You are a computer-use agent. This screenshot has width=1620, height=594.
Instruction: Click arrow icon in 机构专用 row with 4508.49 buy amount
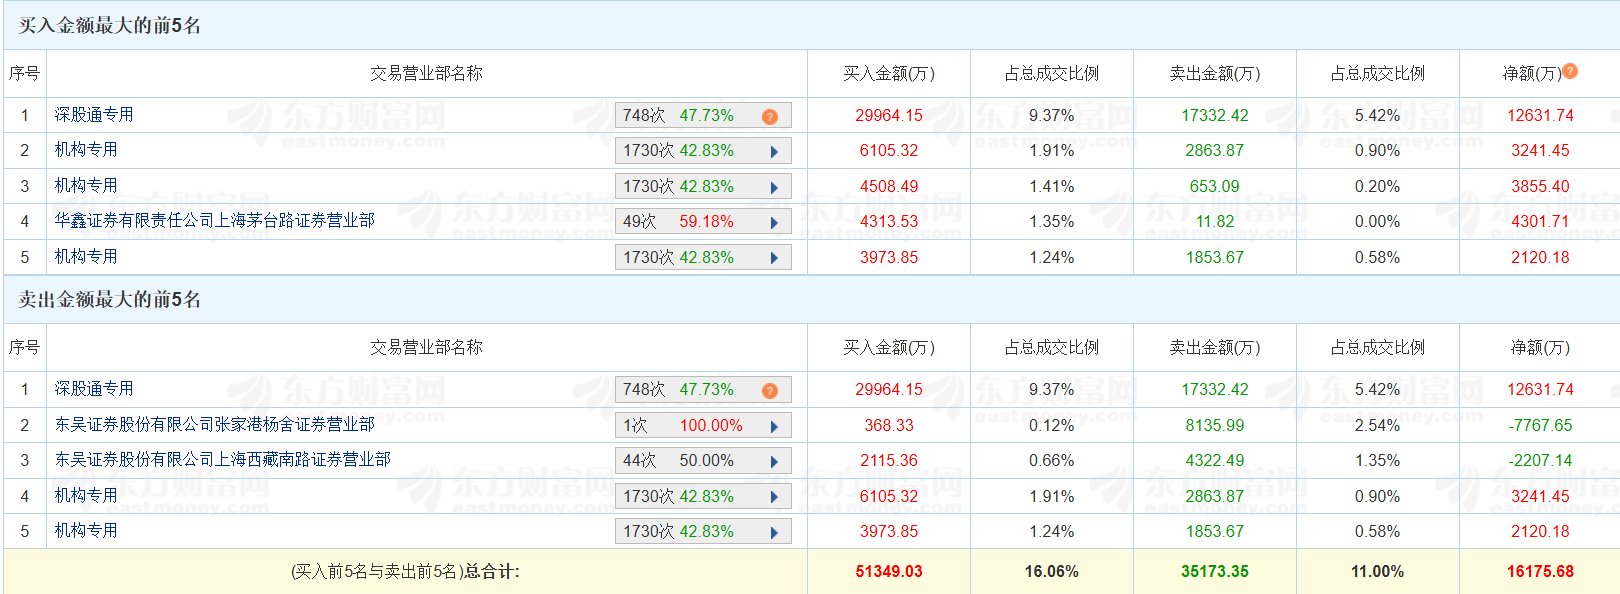click(x=774, y=188)
